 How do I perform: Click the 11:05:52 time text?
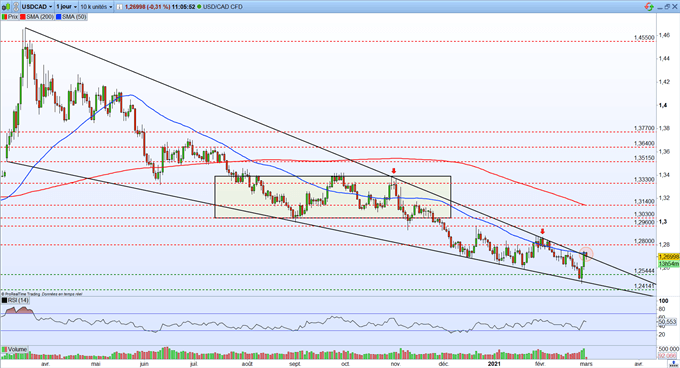[183, 7]
